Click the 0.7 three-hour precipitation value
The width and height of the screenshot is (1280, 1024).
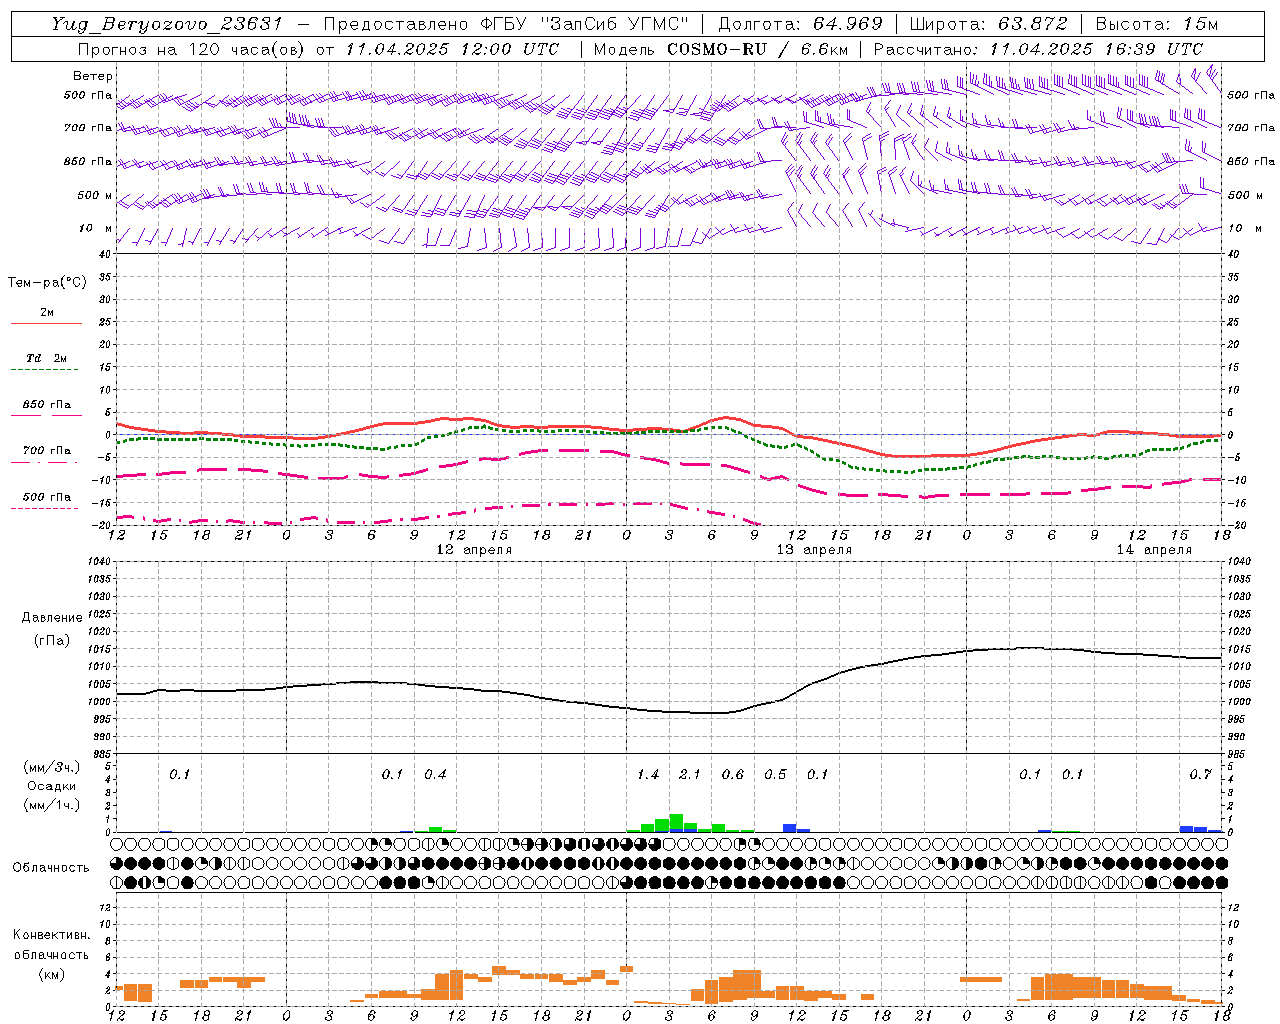[1200, 775]
